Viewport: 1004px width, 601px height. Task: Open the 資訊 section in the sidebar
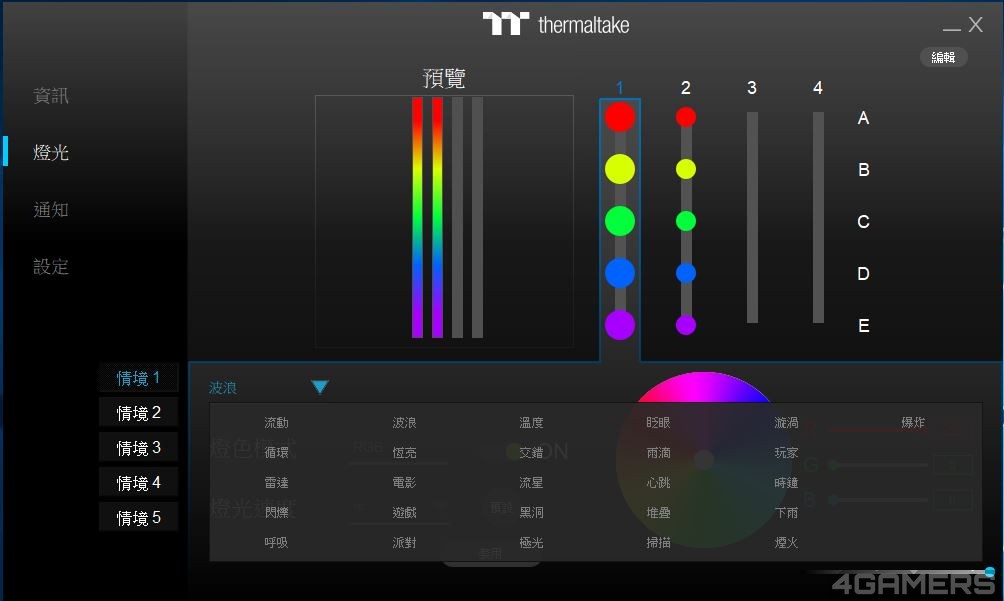click(x=51, y=96)
